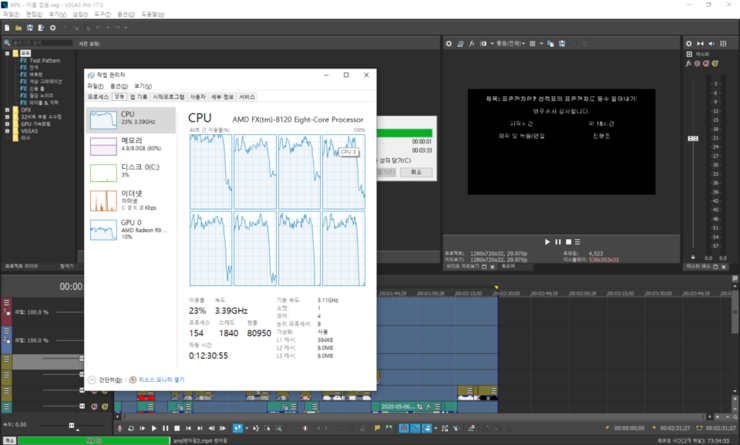The width and height of the screenshot is (740, 445).
Task: Toggle automatic crossfades icon in timeline toolbar
Action: [x=415, y=428]
